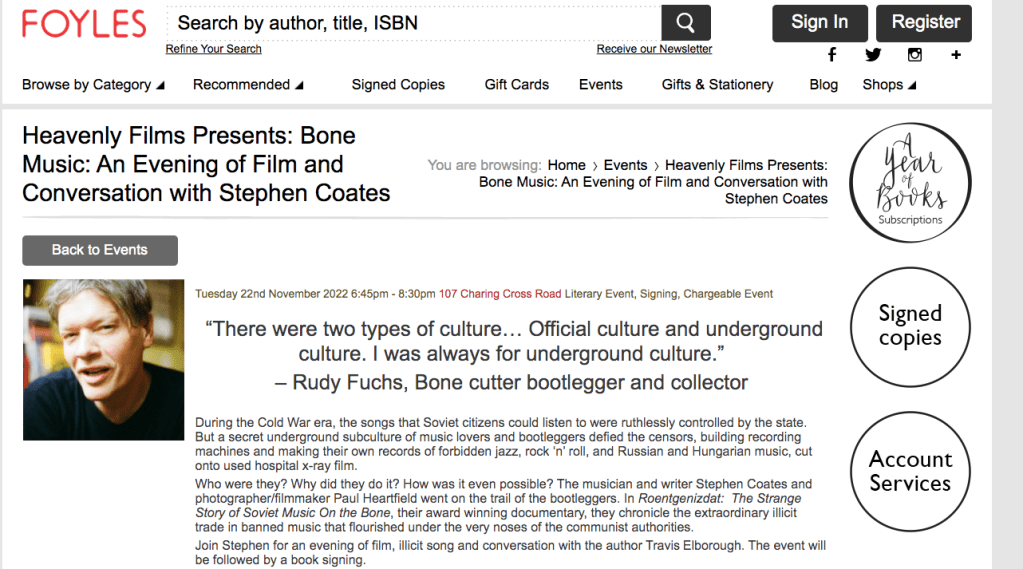1023x569 pixels.
Task: Click the magnifying glass search button
Action: (x=685, y=23)
